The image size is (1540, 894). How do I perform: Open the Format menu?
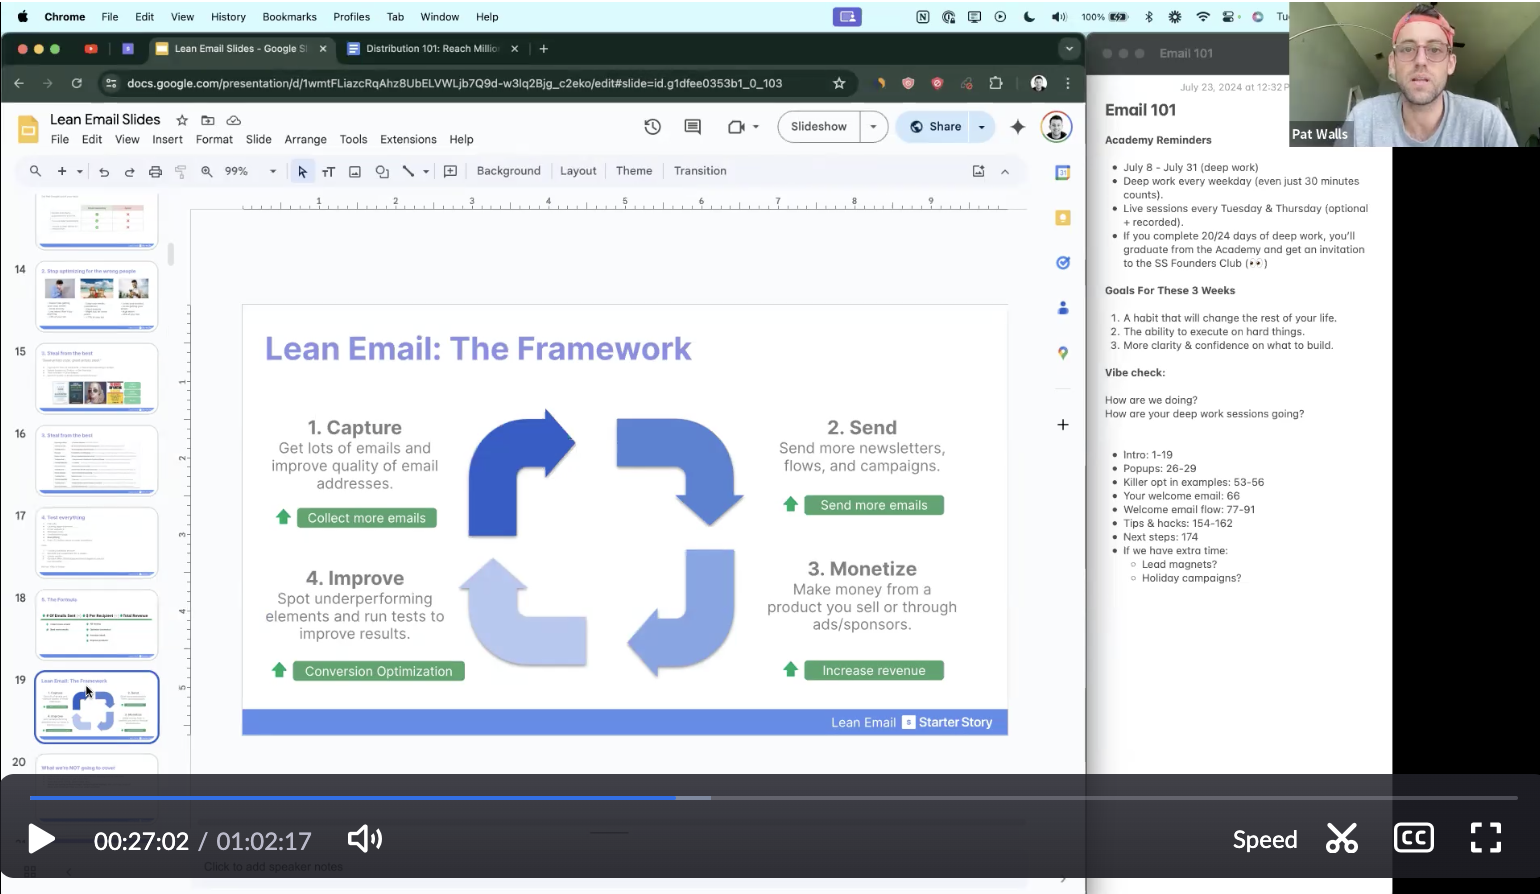(214, 140)
